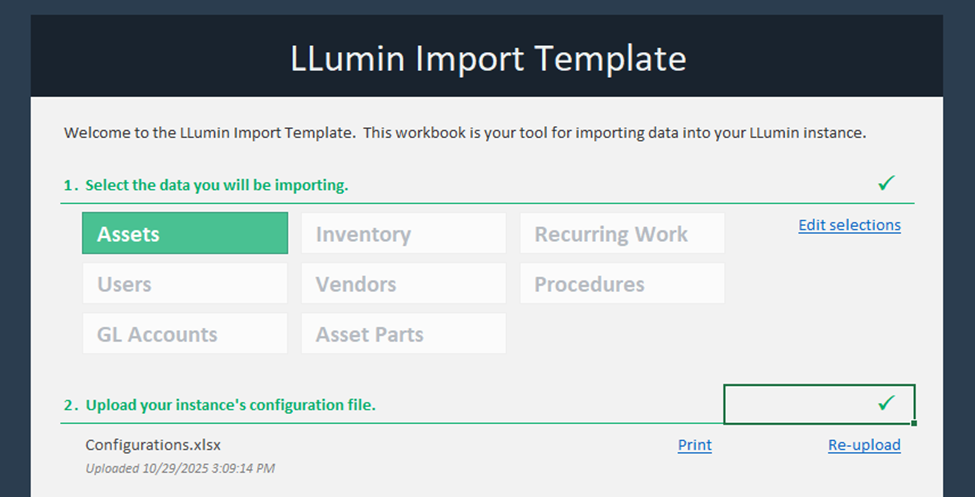The image size is (975, 497).
Task: Click the green checkmark beside step 2
Action: coord(886,403)
